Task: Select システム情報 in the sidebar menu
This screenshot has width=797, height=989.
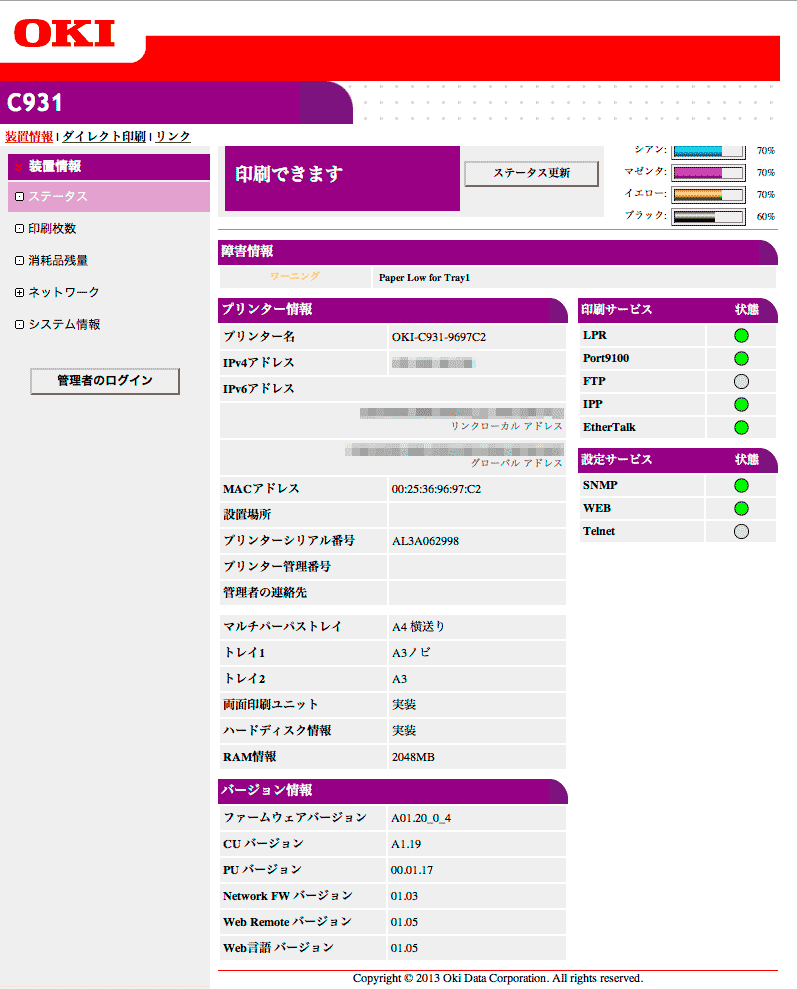Action: (x=64, y=324)
